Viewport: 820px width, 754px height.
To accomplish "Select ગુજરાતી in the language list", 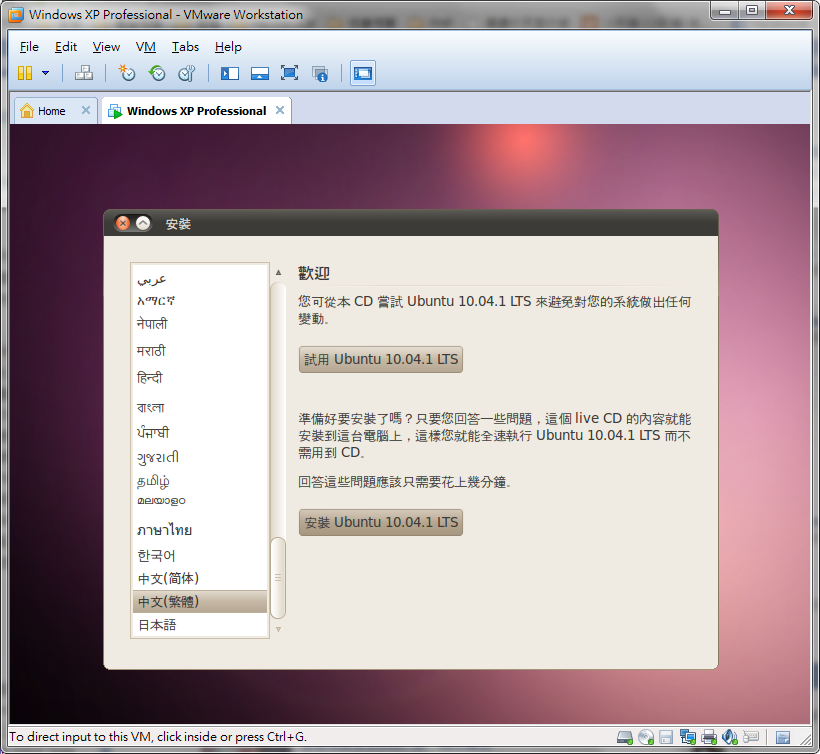I will pos(200,458).
